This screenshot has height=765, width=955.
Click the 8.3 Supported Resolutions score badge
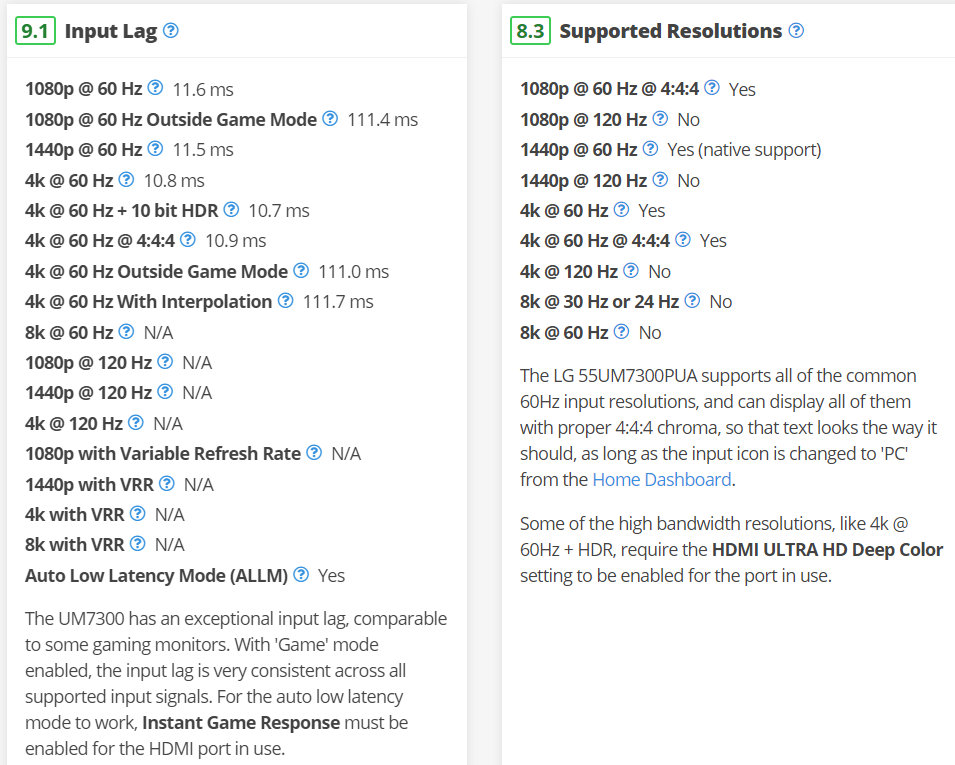click(529, 31)
